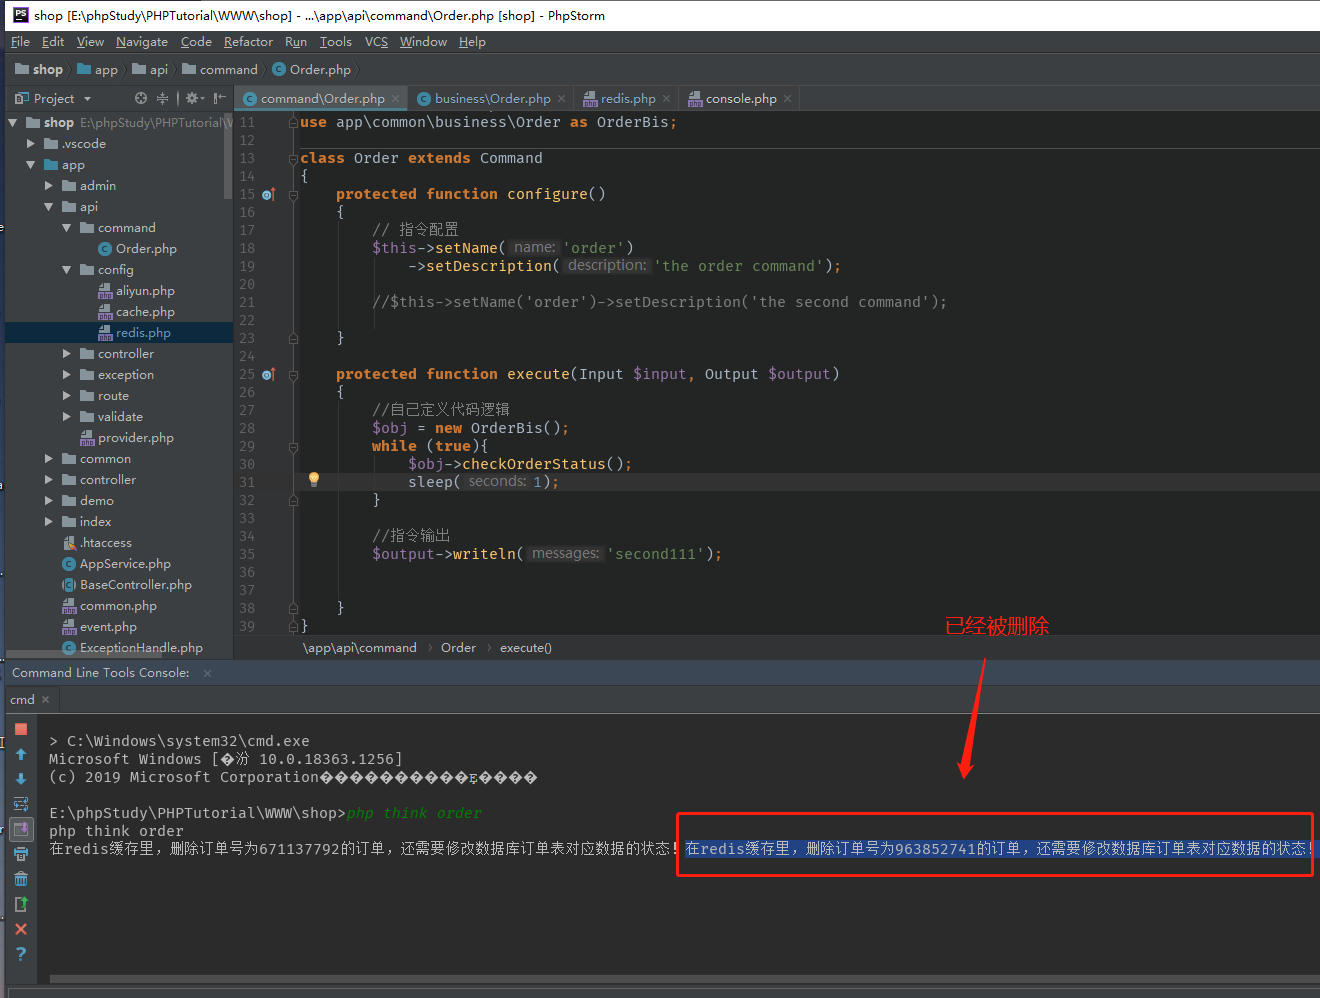Screen dimensions: 1320x998
Task: Click the yellow intention bulb next to line 31
Action: pos(314,480)
